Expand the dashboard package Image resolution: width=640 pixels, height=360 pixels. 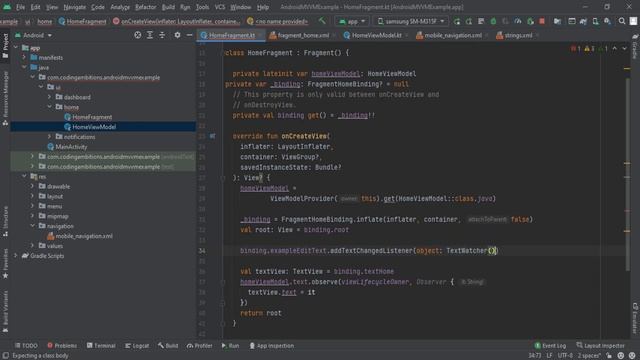tap(49, 97)
